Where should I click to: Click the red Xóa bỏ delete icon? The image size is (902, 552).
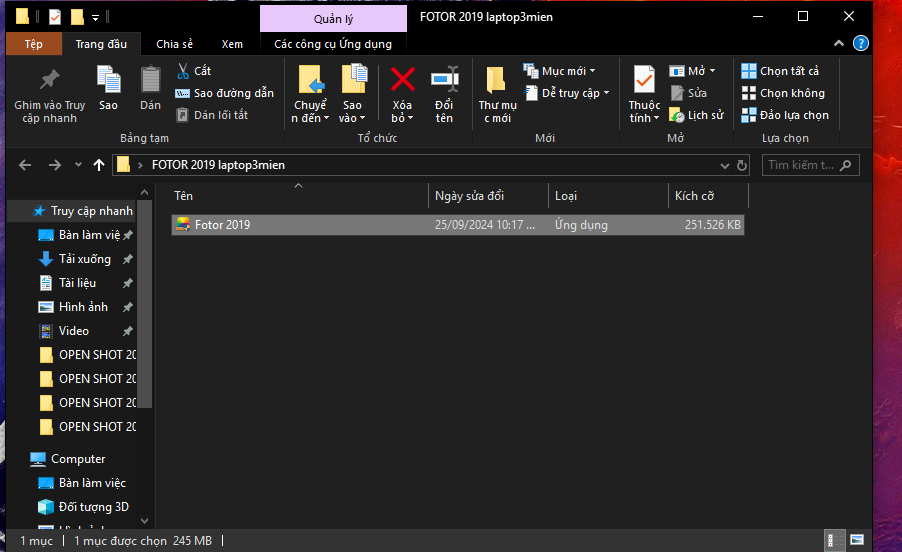point(403,79)
